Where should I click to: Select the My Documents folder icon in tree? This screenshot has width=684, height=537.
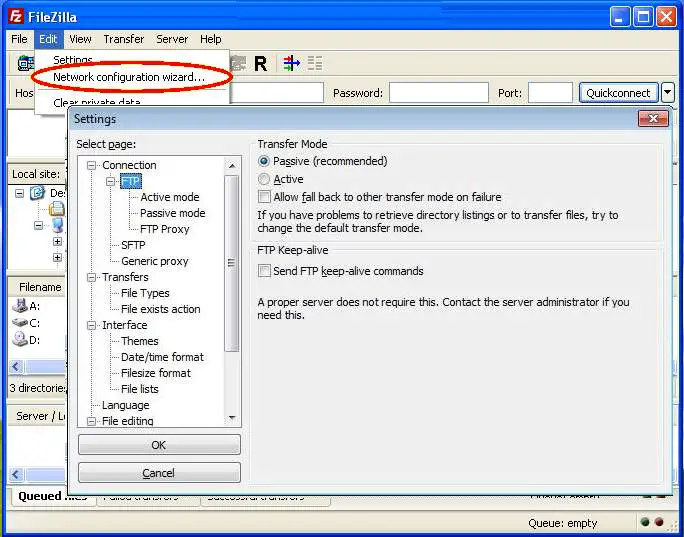point(57,209)
